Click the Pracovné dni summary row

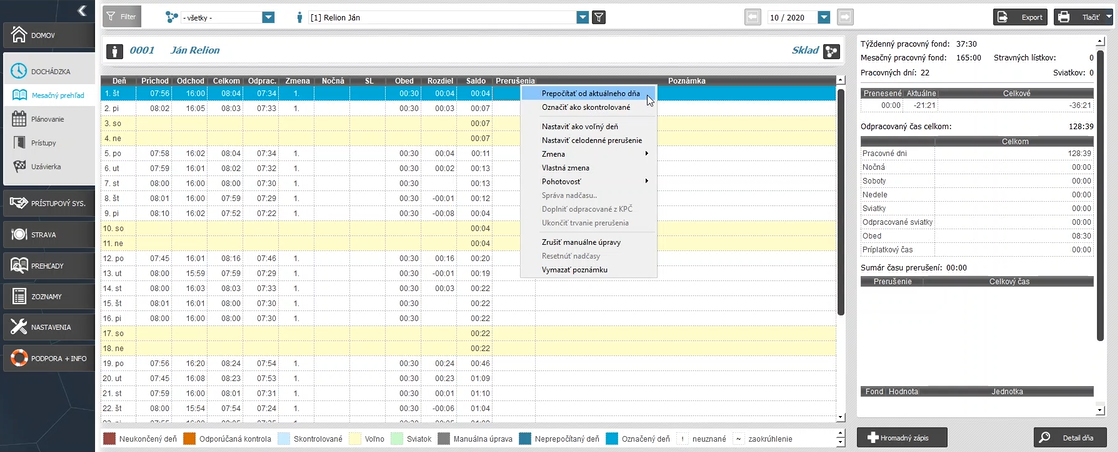[x=977, y=153]
